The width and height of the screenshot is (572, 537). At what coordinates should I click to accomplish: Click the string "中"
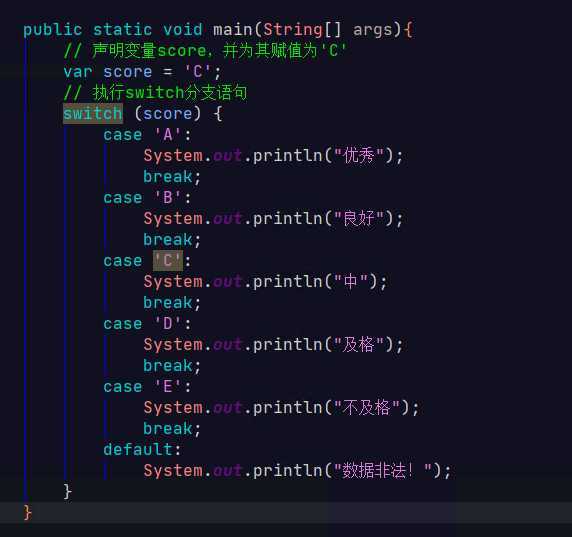pyautogui.click(x=351, y=281)
